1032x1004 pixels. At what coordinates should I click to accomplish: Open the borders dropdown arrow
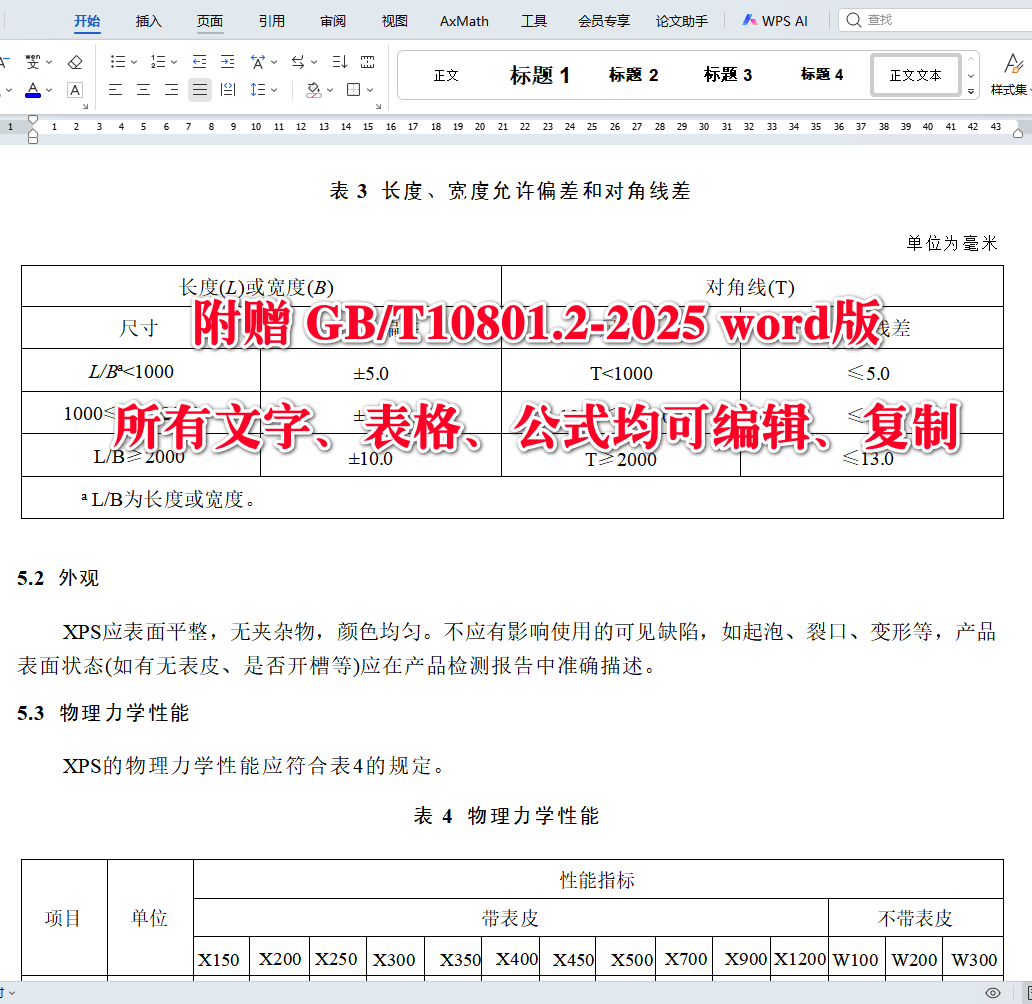point(370,90)
